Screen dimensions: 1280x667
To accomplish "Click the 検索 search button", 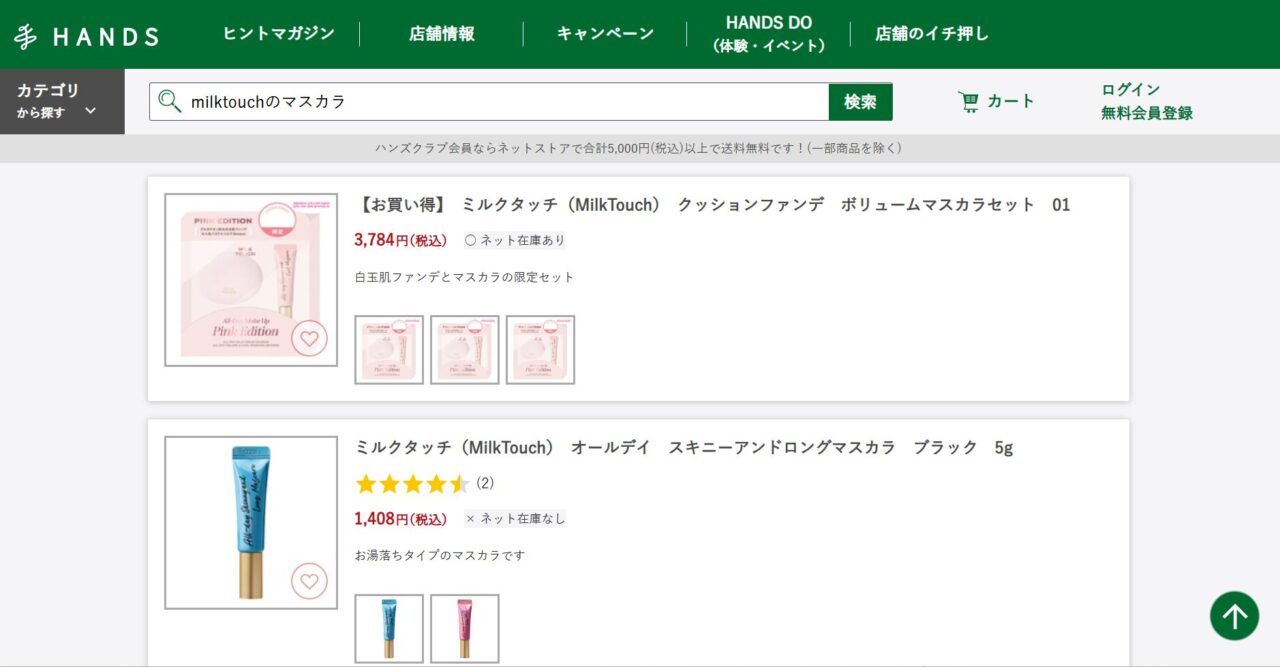I will (860, 102).
